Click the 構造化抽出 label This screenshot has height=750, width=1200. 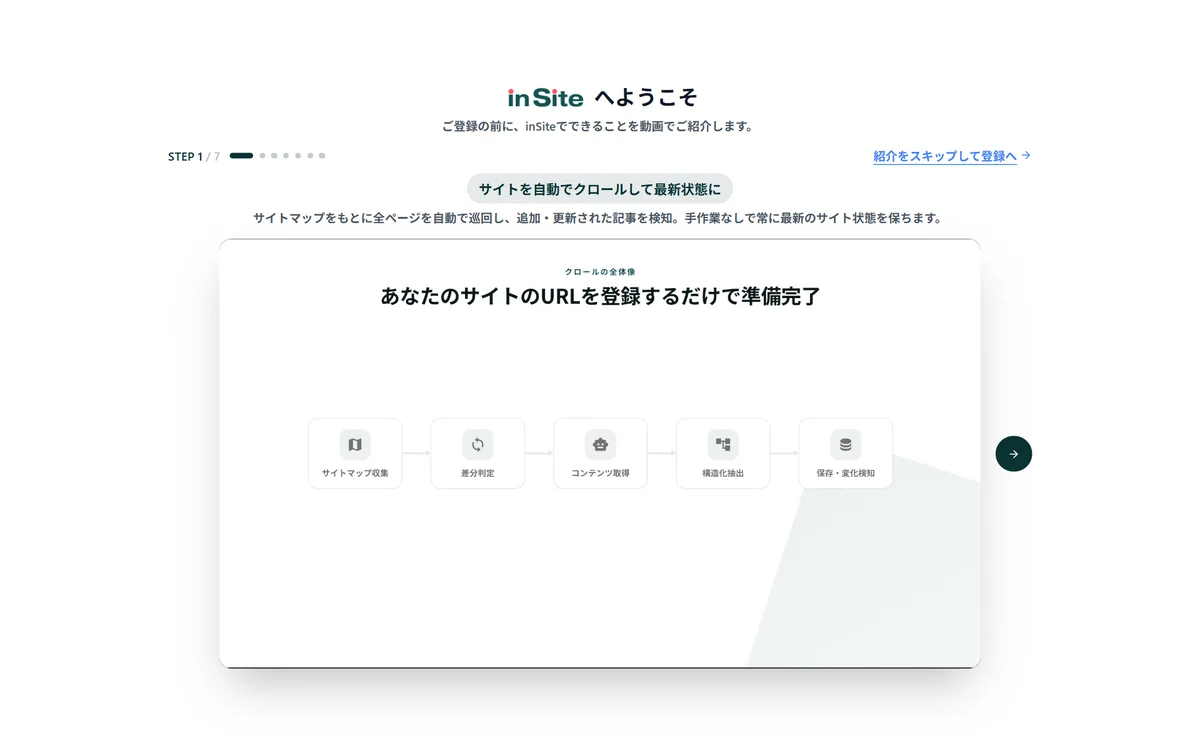coord(723,473)
